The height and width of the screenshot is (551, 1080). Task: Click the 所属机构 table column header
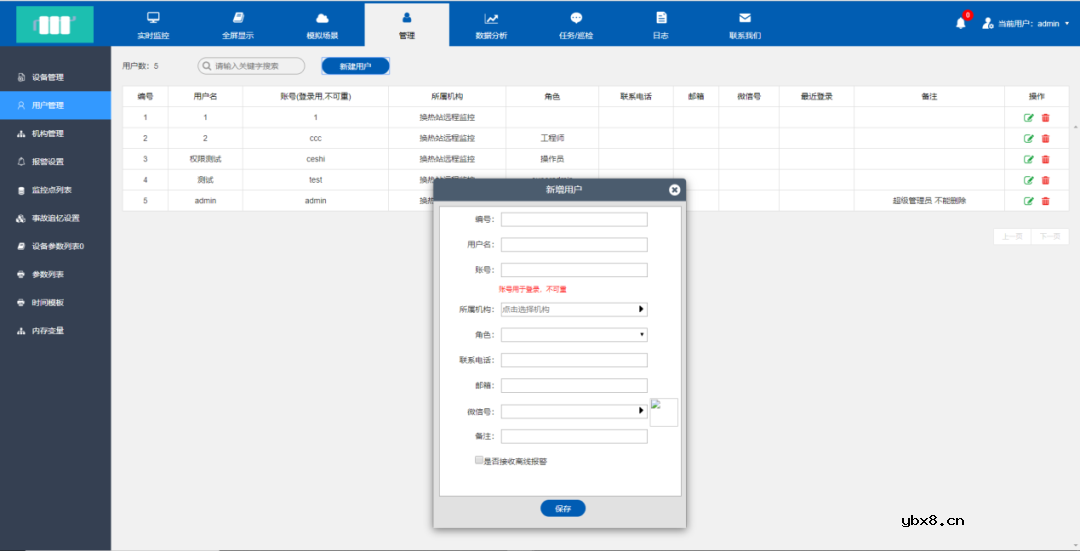[447, 96]
